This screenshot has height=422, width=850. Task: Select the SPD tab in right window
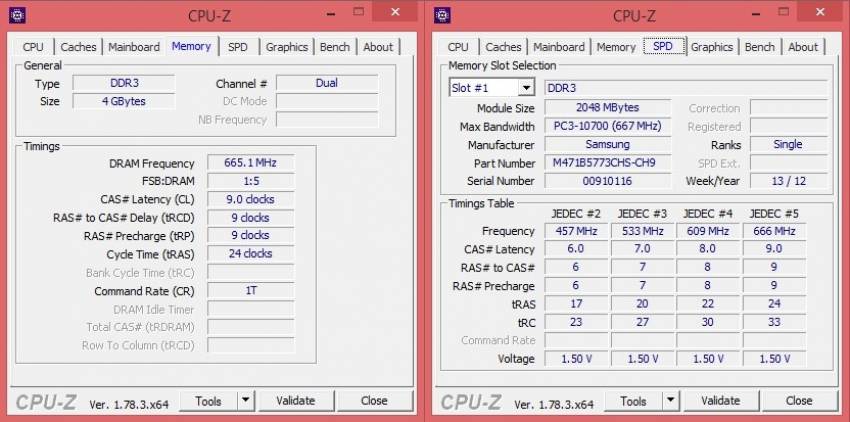(x=663, y=46)
